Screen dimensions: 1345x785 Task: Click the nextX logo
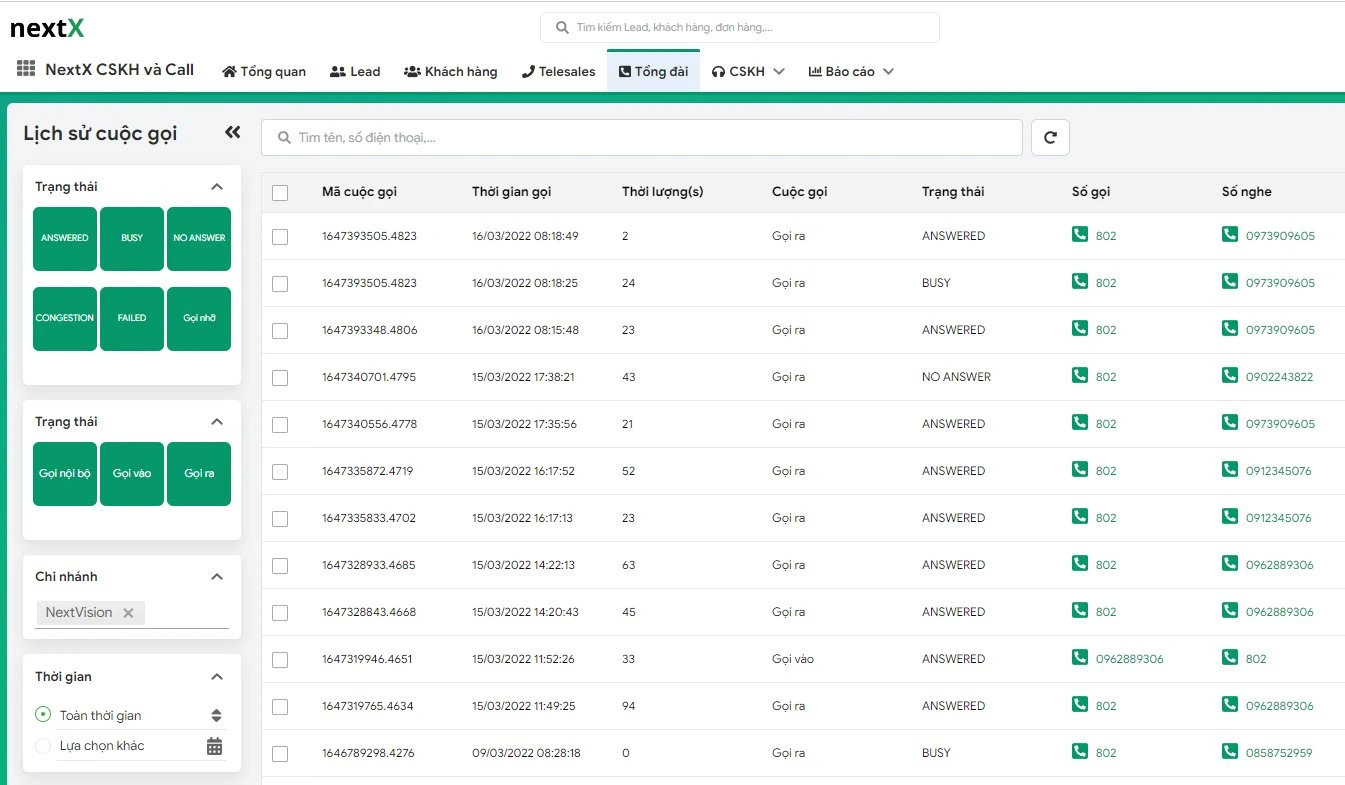click(47, 28)
